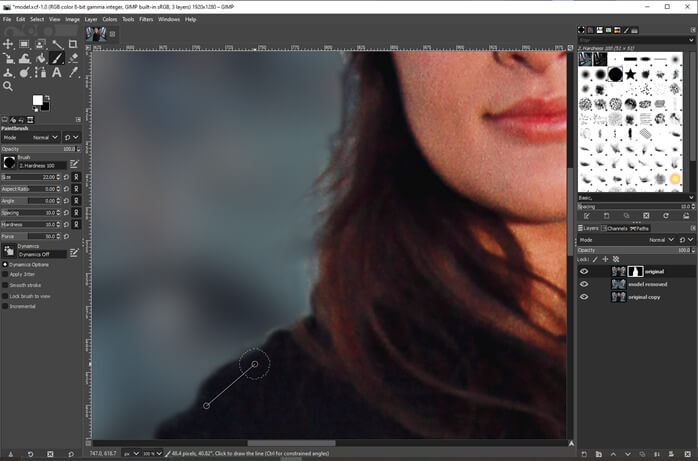Select the Rectangle Select tool
The height and width of the screenshot is (461, 698).
click(24, 44)
